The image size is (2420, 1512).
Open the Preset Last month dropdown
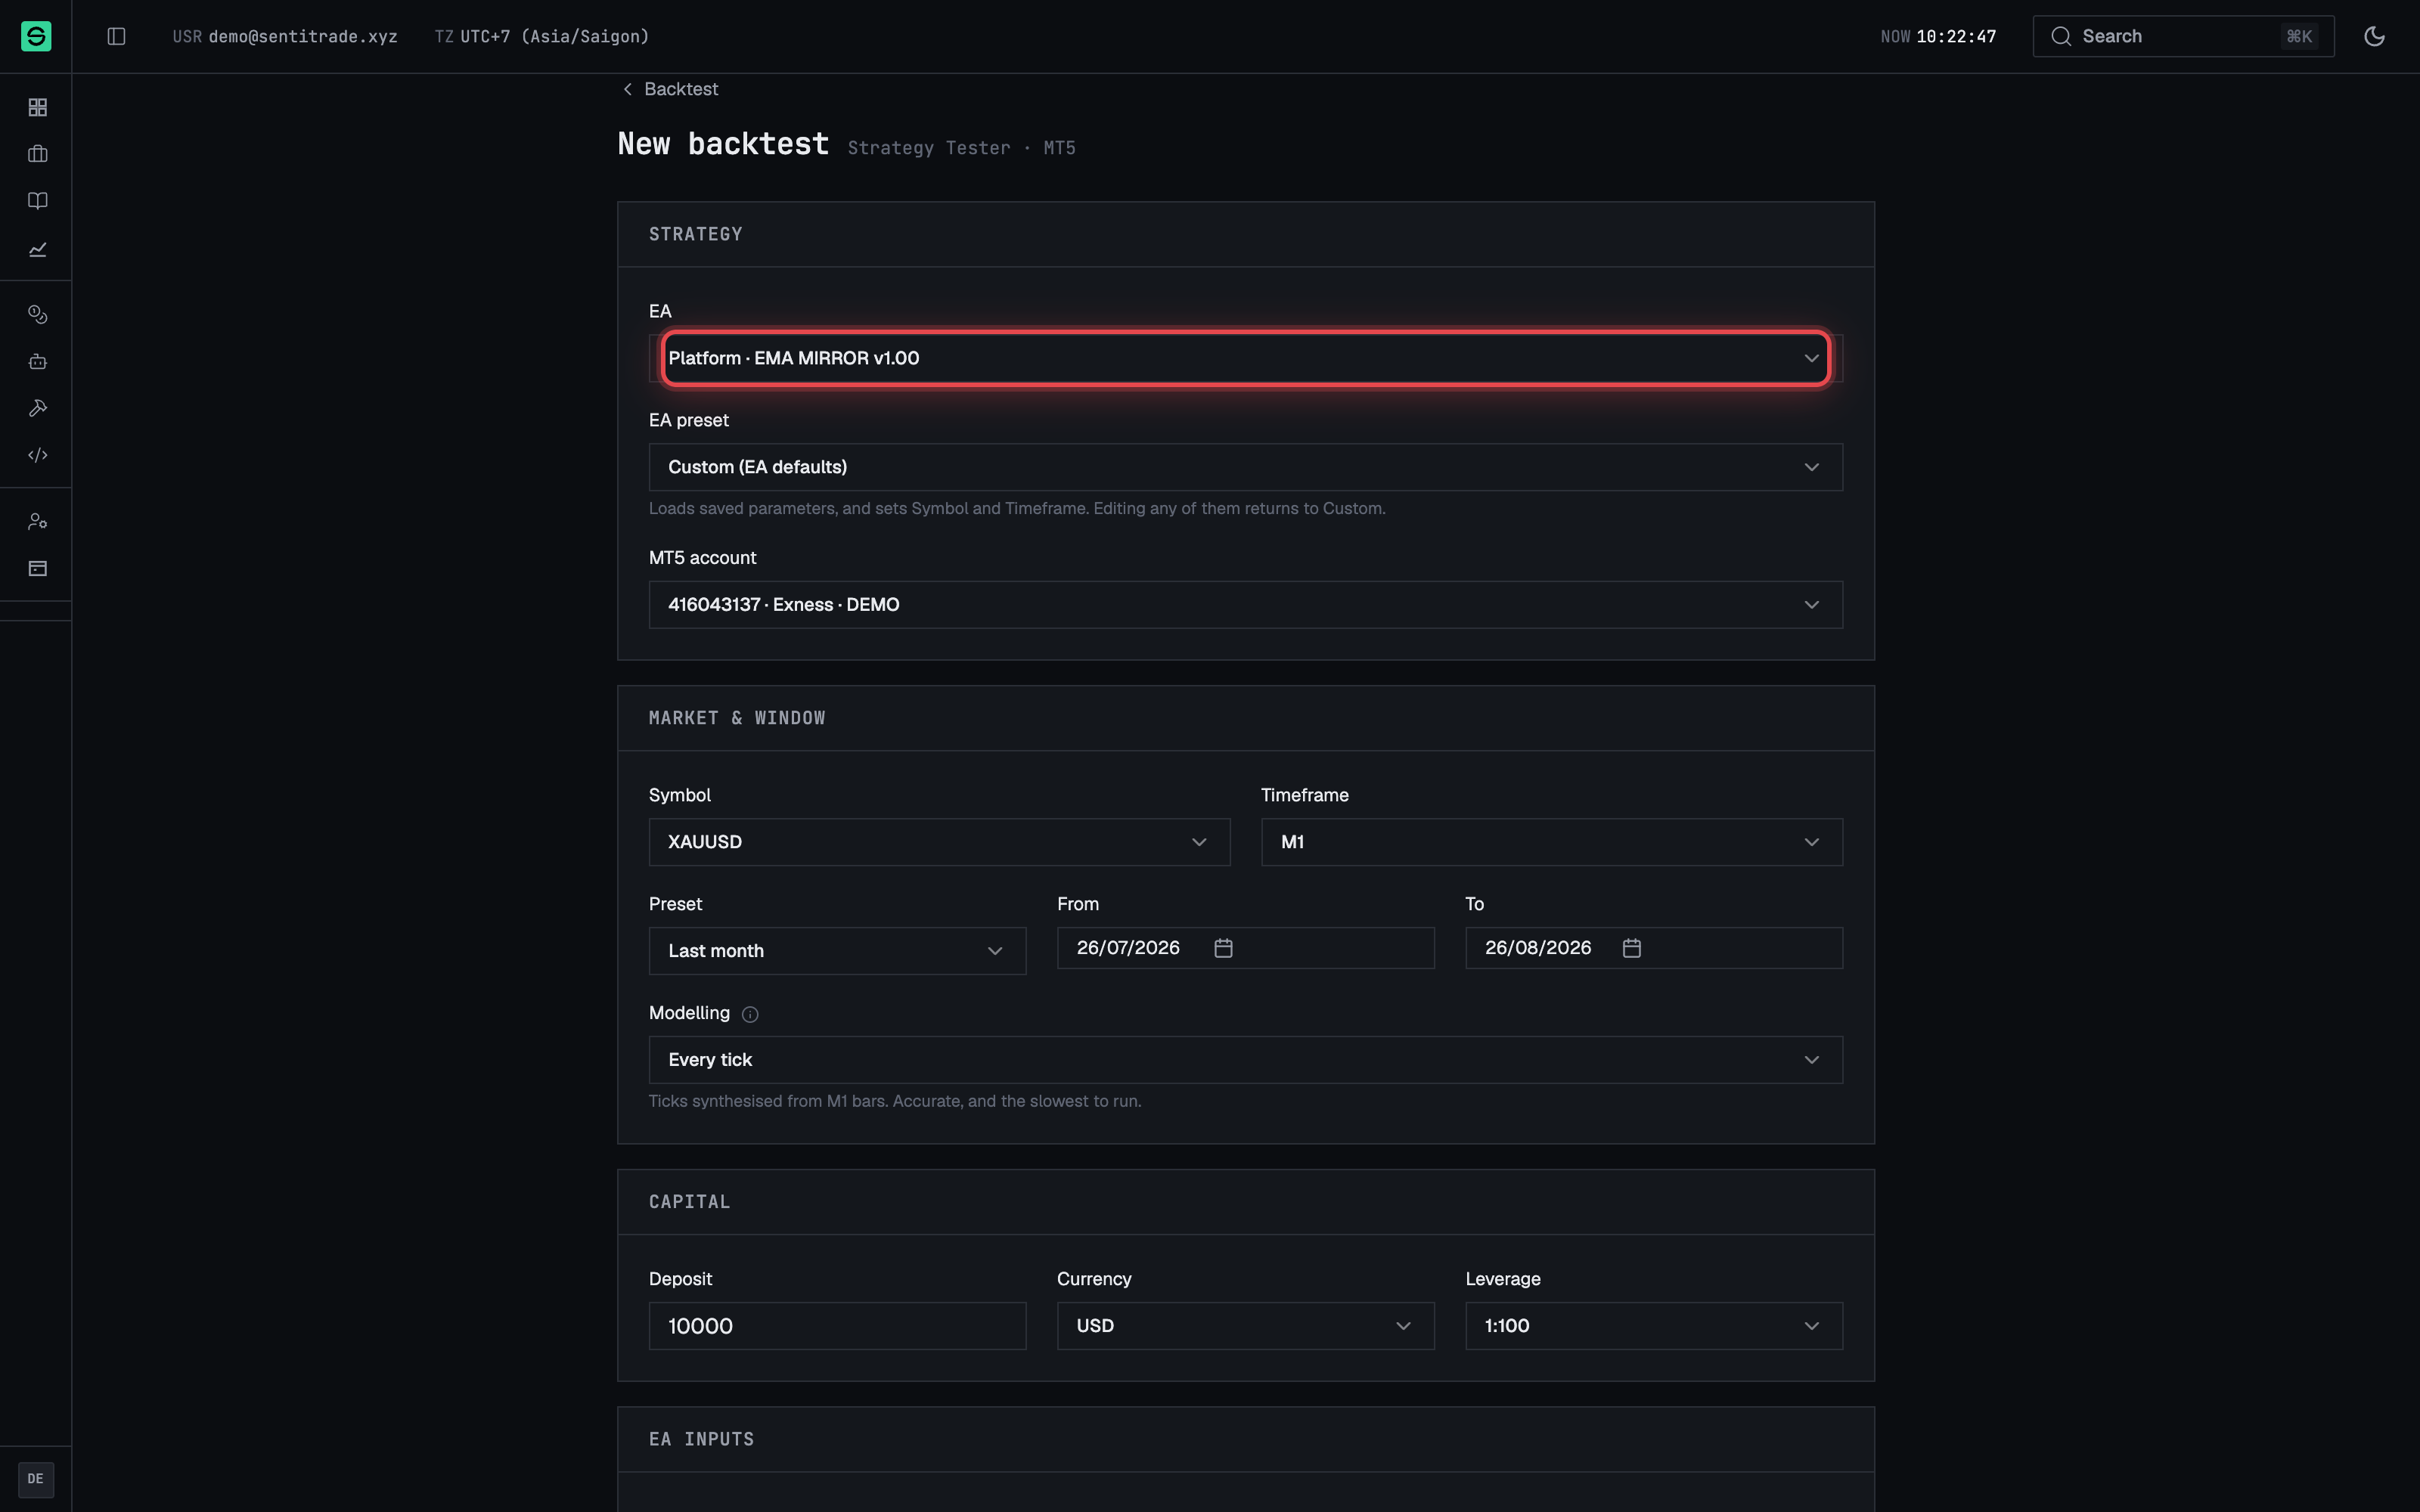click(x=837, y=951)
